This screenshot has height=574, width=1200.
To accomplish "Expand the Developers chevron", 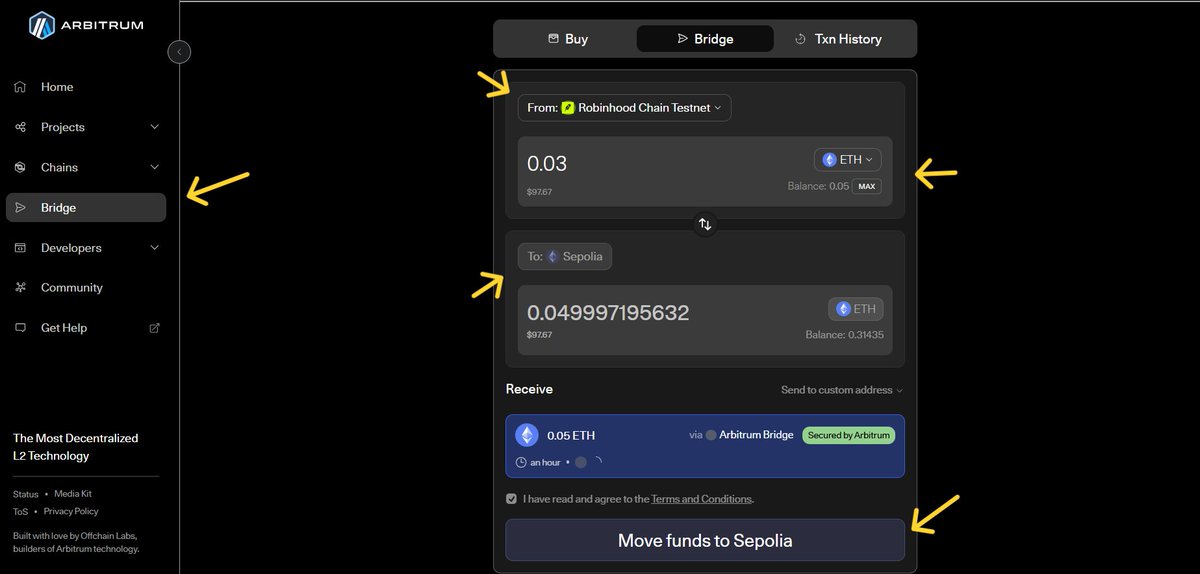I will 154,247.
